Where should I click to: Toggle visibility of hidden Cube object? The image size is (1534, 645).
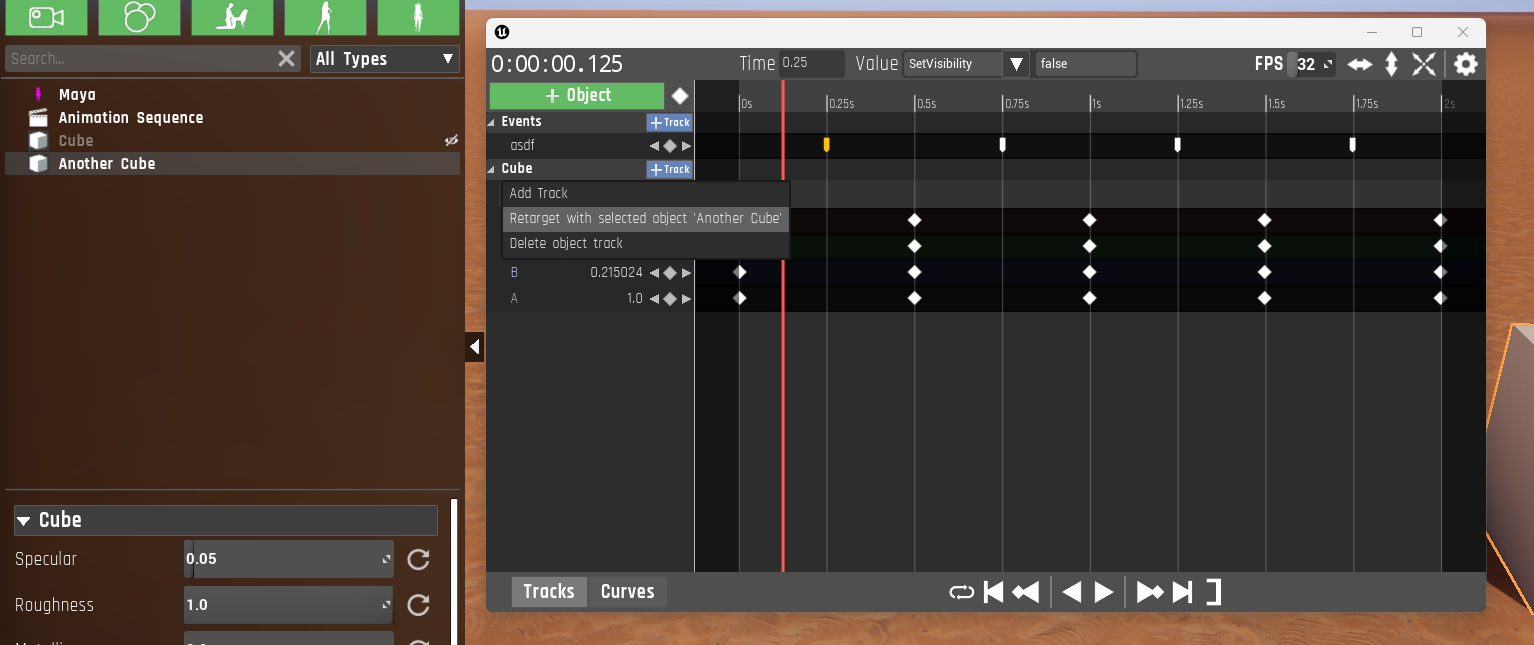pyautogui.click(x=451, y=141)
